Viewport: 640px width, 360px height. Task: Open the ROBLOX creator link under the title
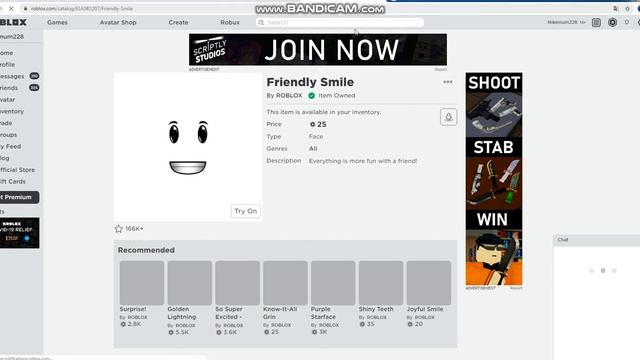pyautogui.click(x=289, y=96)
